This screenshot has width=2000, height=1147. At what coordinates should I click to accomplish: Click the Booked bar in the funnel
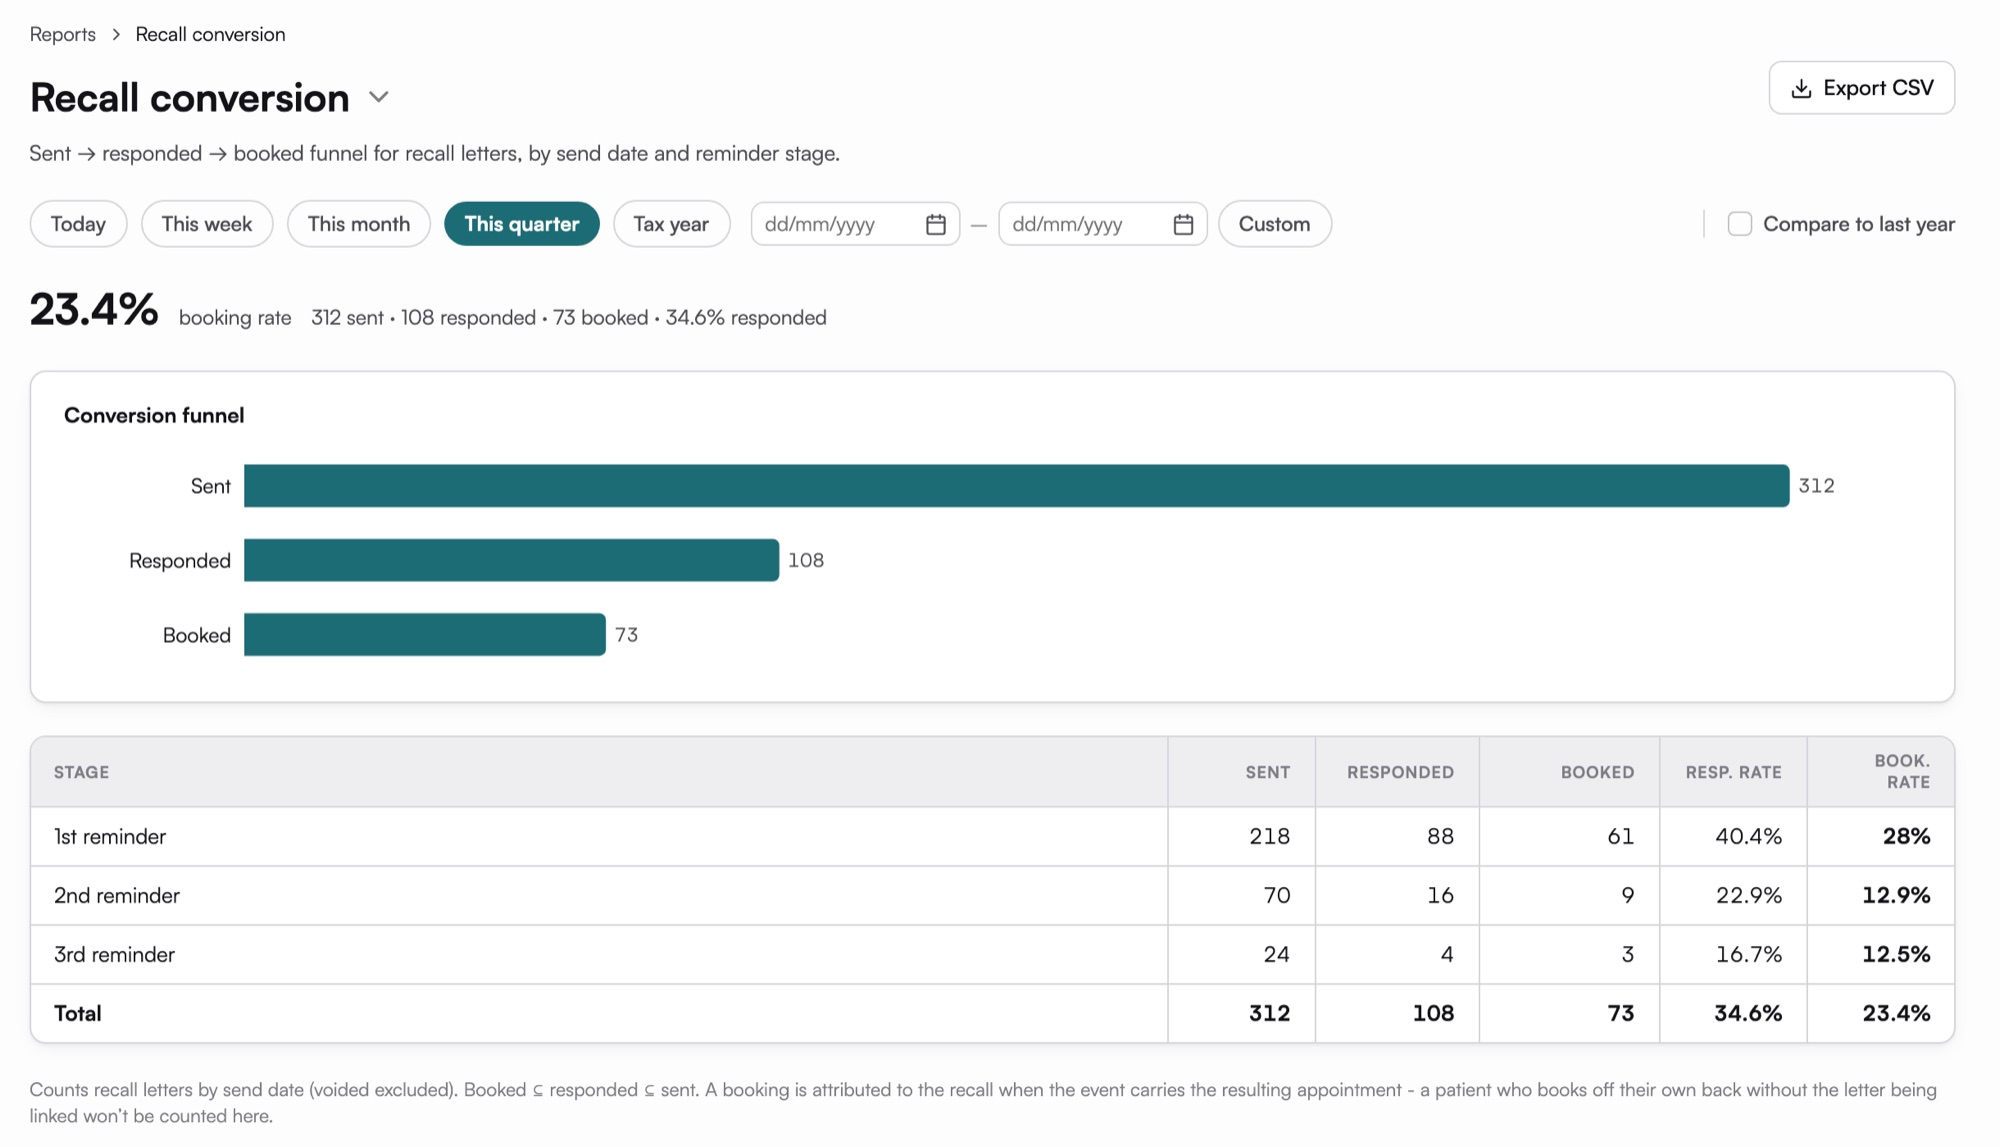[424, 635]
